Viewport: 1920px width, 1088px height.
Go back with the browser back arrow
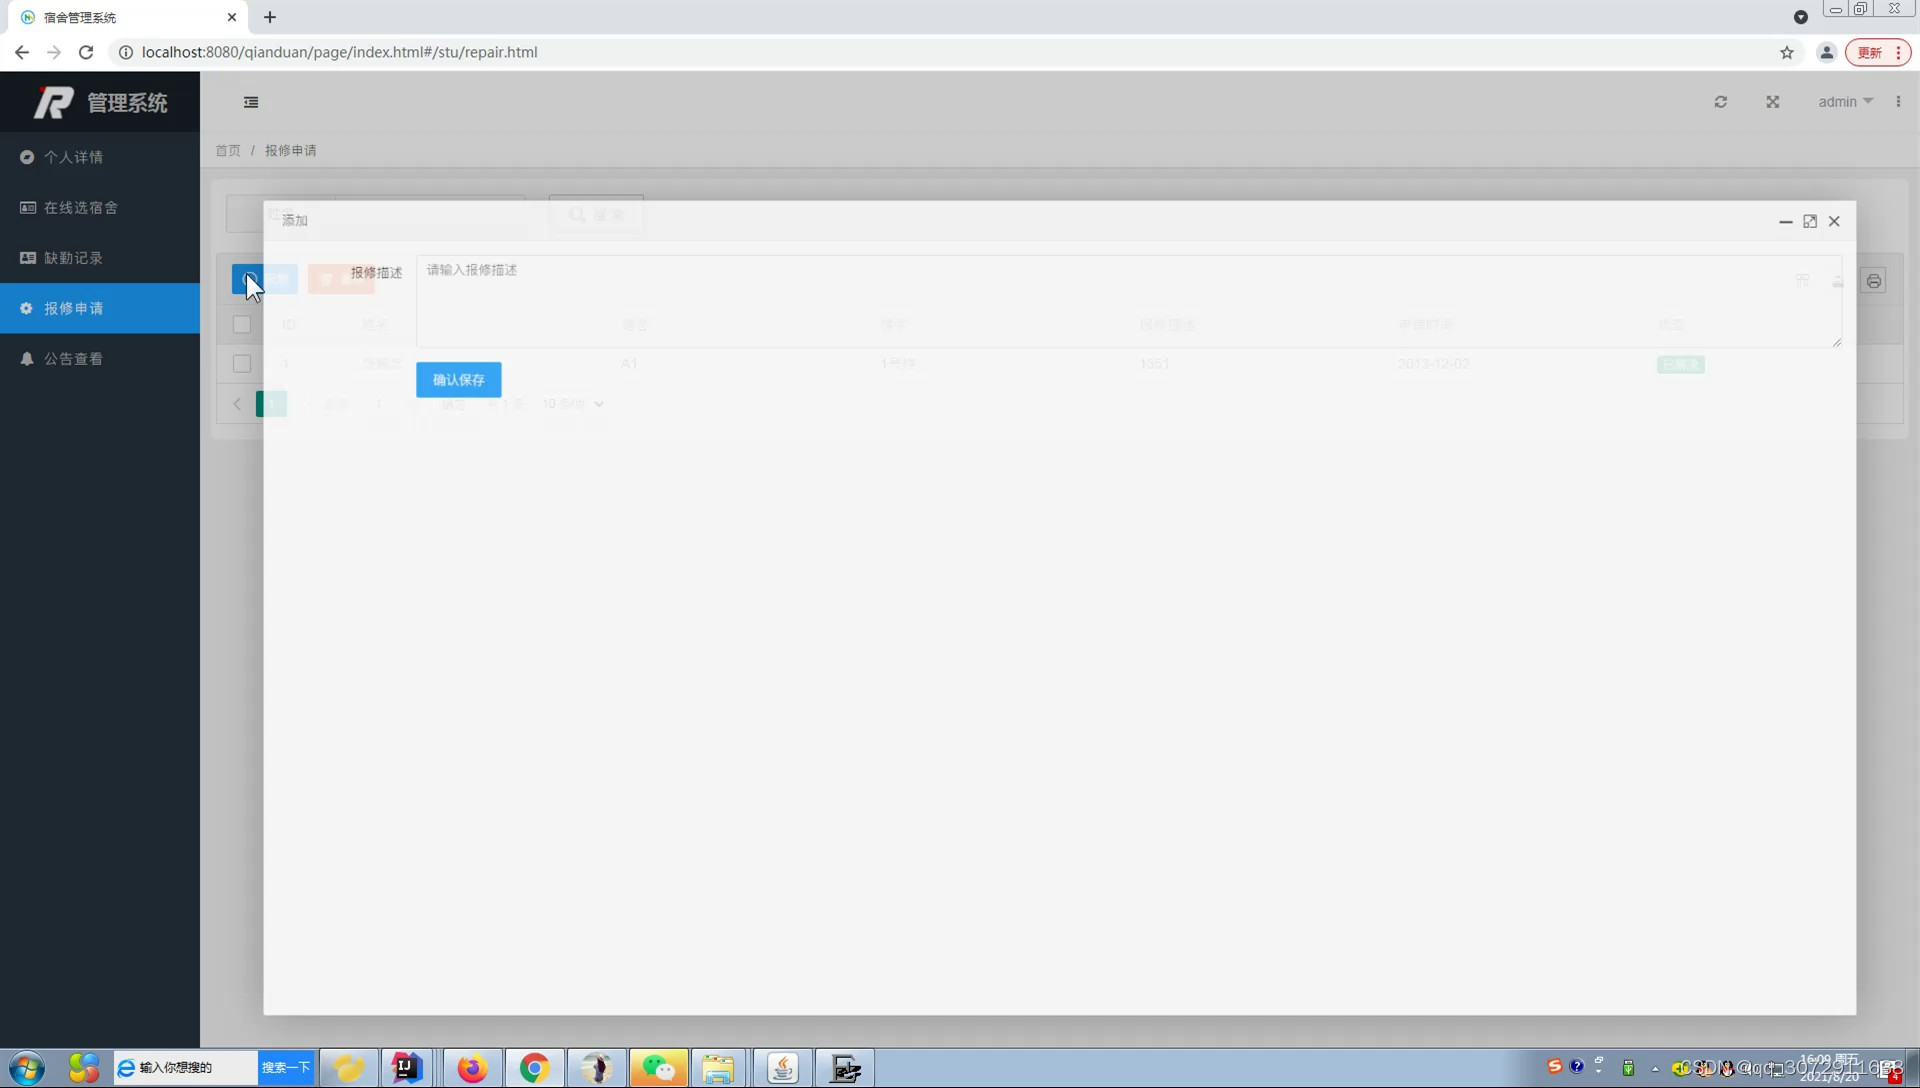[22, 52]
